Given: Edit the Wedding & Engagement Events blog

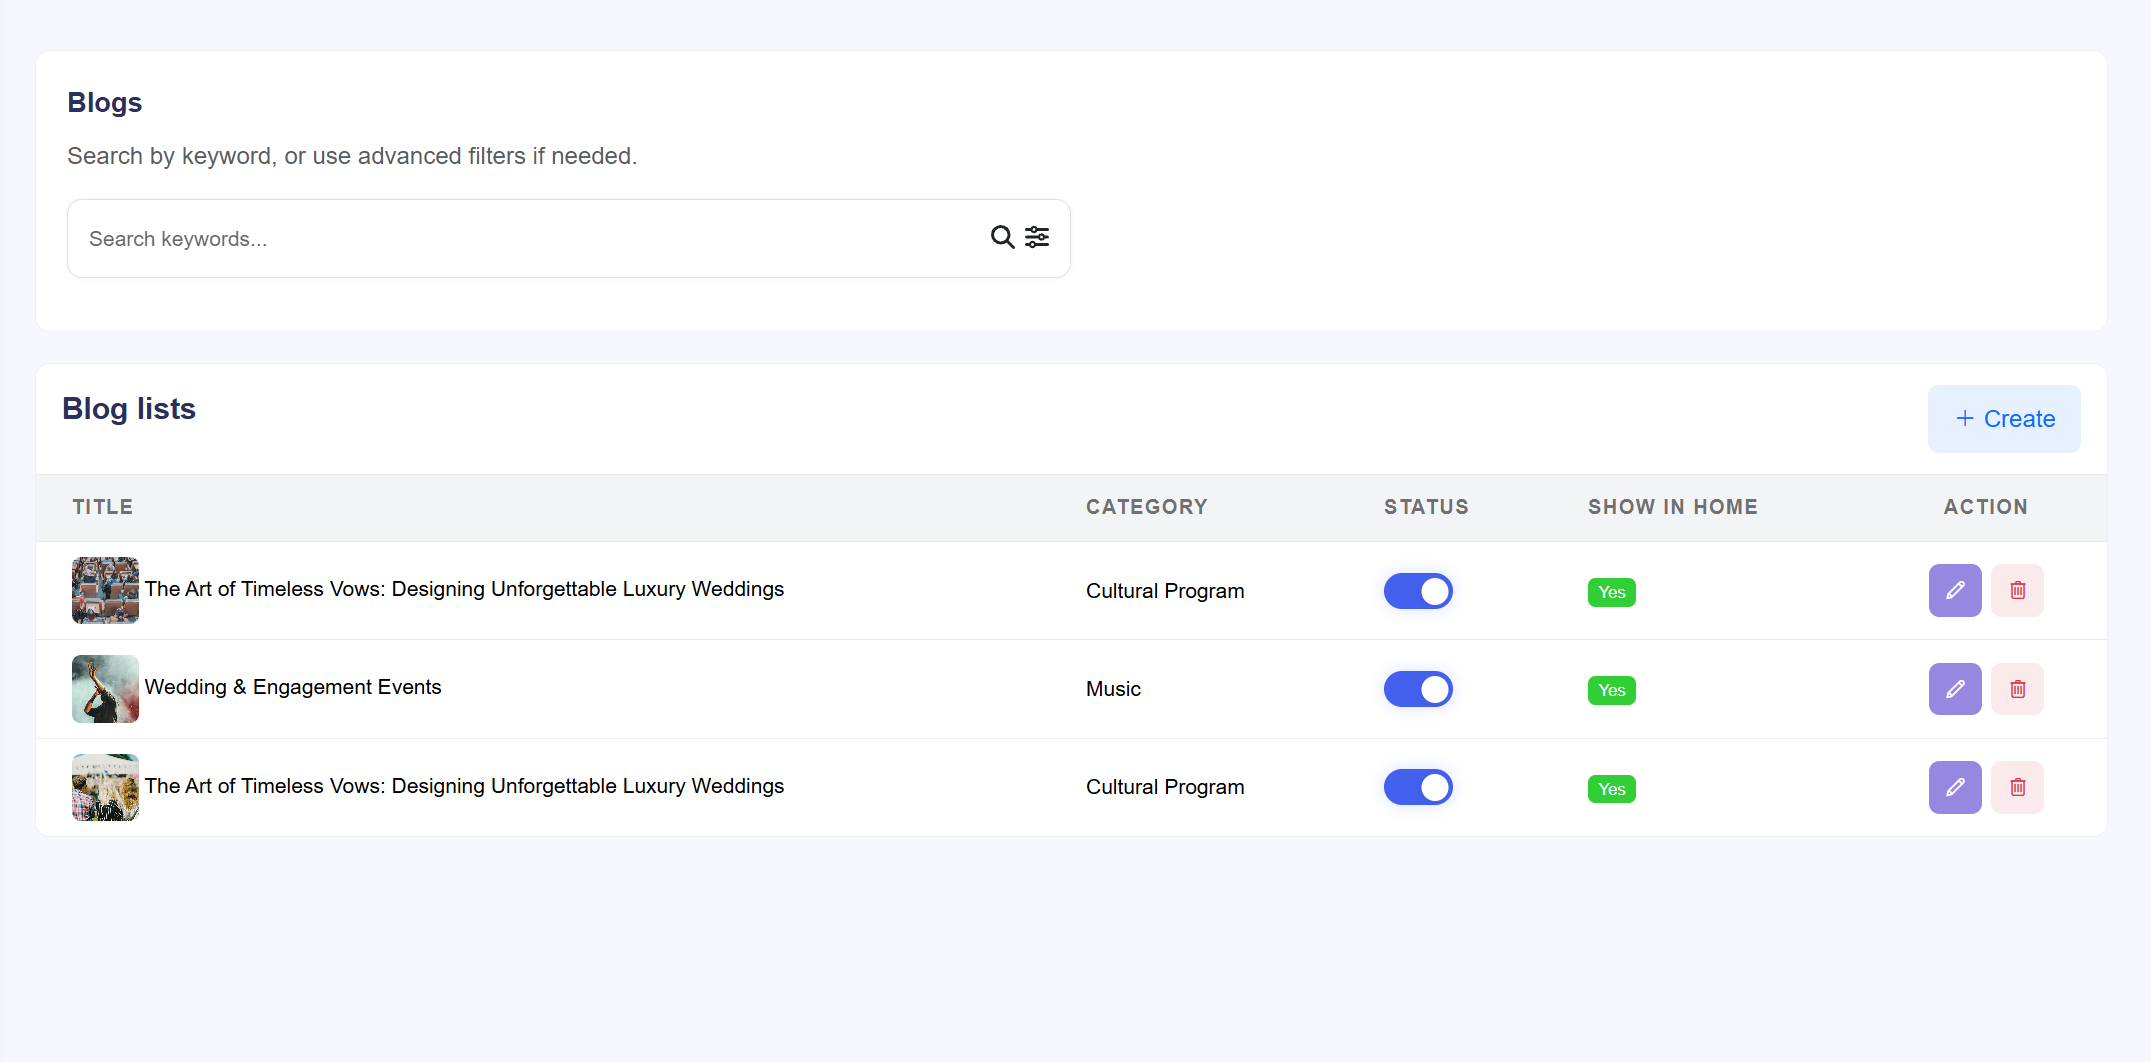Looking at the screenshot, I should tap(1954, 689).
